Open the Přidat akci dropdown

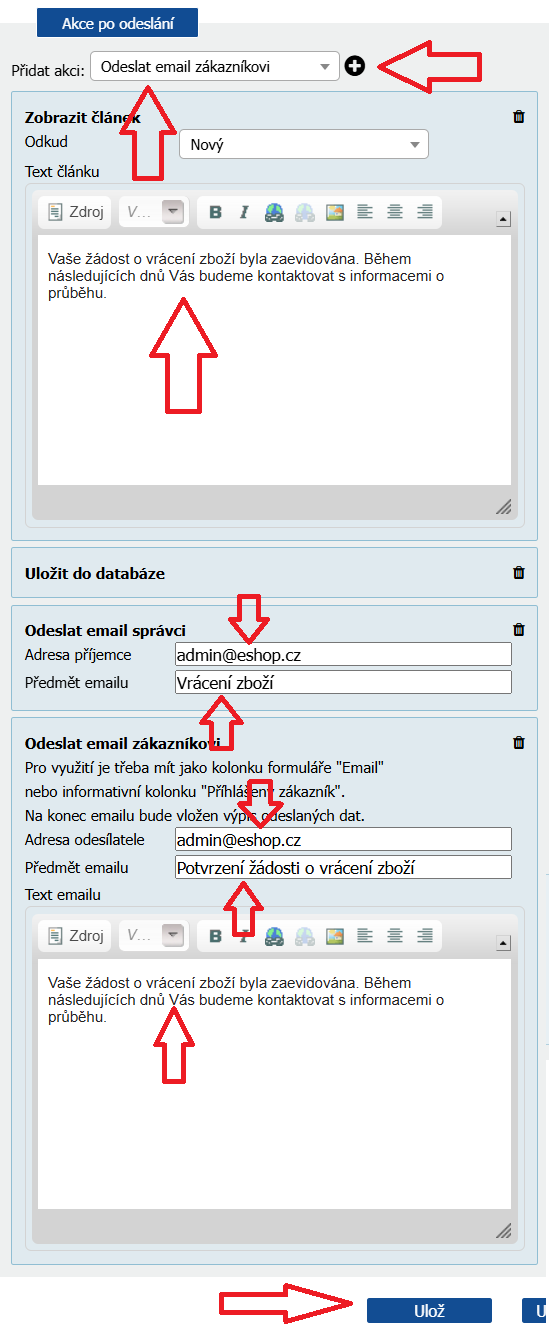(x=215, y=67)
